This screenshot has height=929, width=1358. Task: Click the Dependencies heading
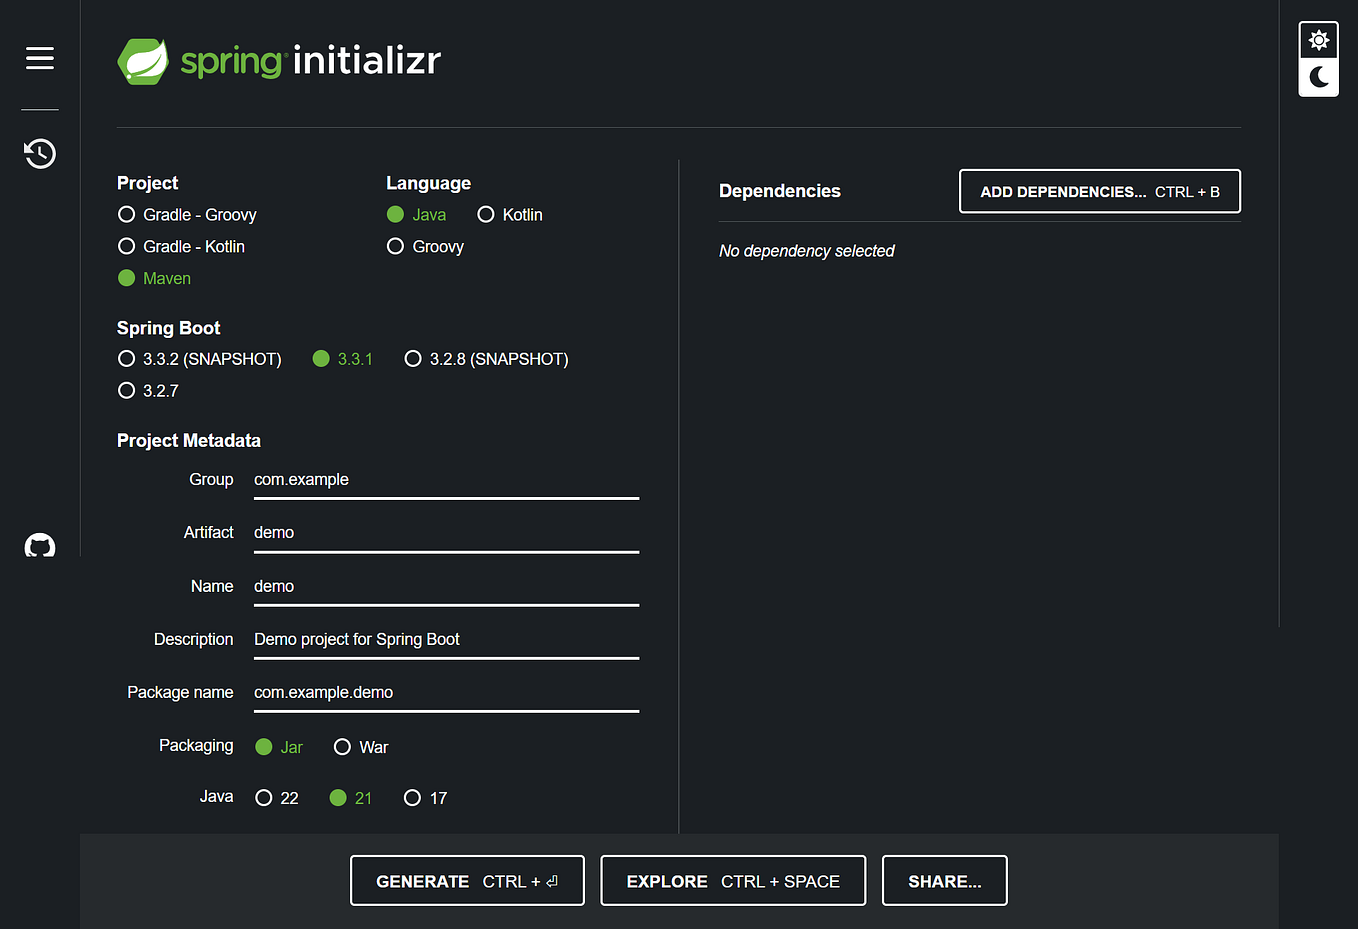tap(780, 191)
